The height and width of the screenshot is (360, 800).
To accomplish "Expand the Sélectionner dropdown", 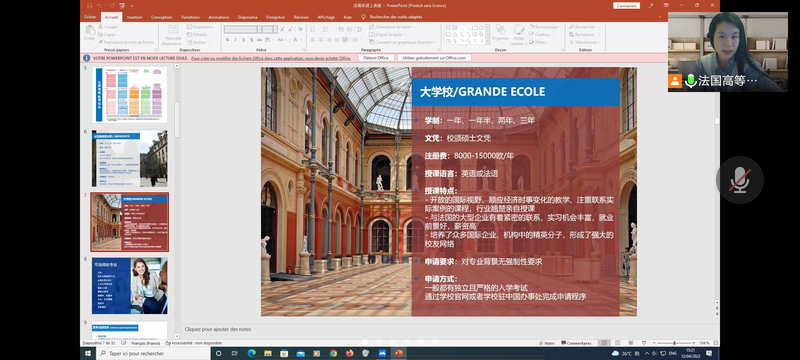I will coord(585,42).
